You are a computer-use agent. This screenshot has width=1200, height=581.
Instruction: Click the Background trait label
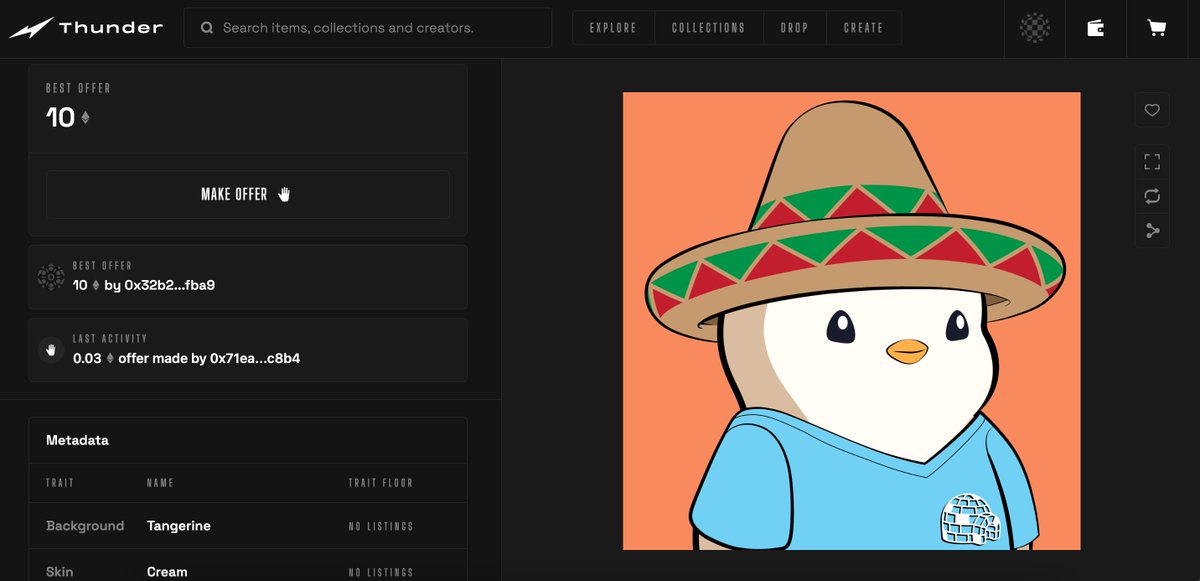click(85, 526)
